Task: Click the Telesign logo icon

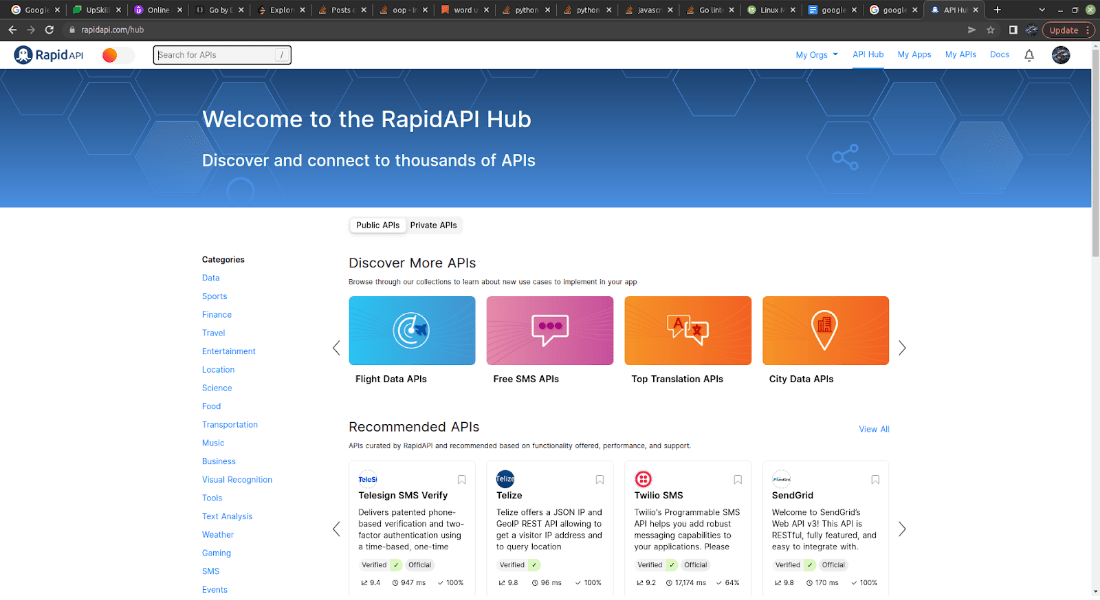Action: tap(368, 479)
